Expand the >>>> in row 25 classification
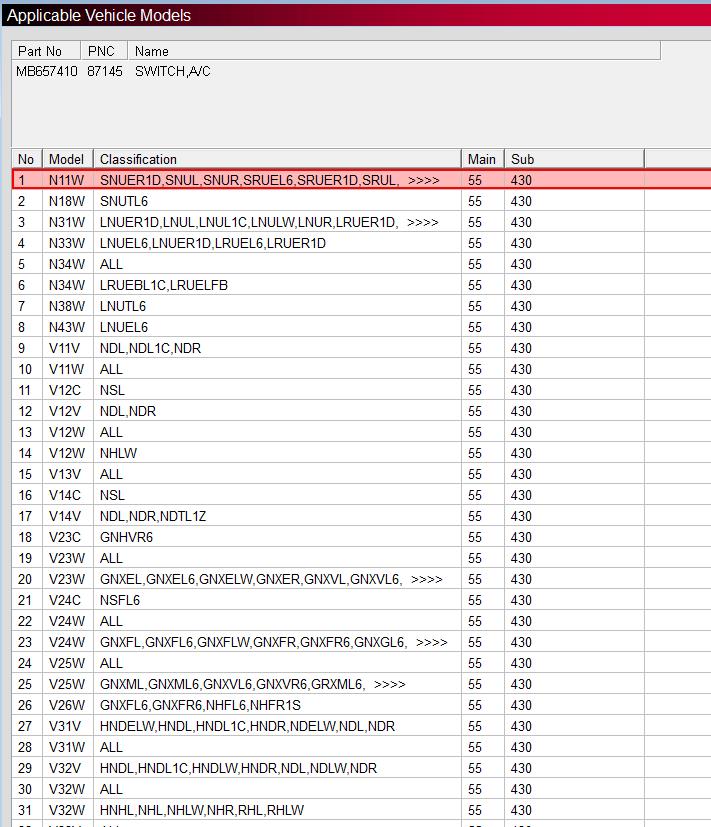This screenshot has width=711, height=827. pos(389,684)
